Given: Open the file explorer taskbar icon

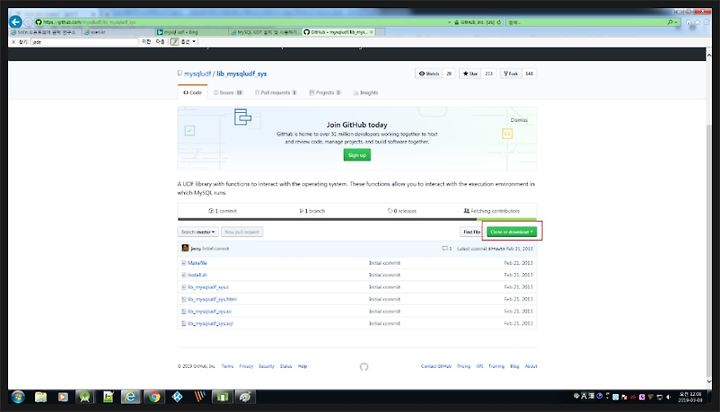Looking at the screenshot, I should (x=41, y=397).
